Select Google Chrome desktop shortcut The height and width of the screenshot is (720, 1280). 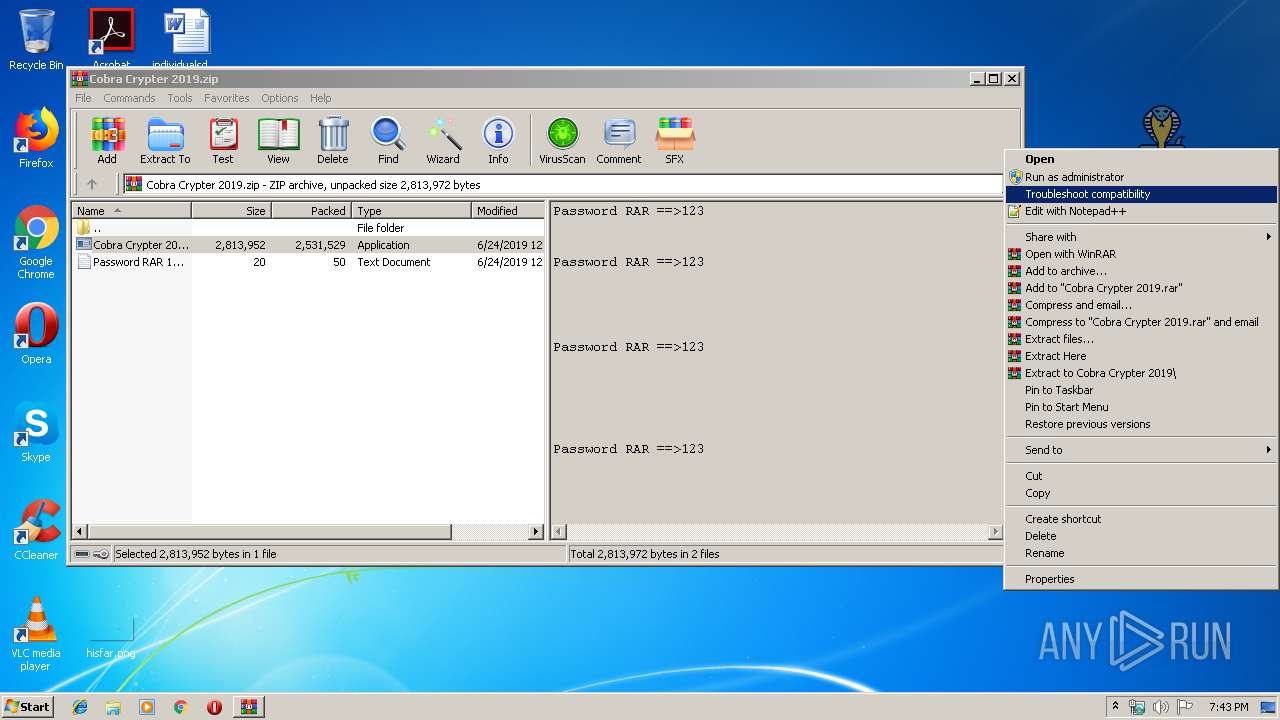tap(36, 242)
